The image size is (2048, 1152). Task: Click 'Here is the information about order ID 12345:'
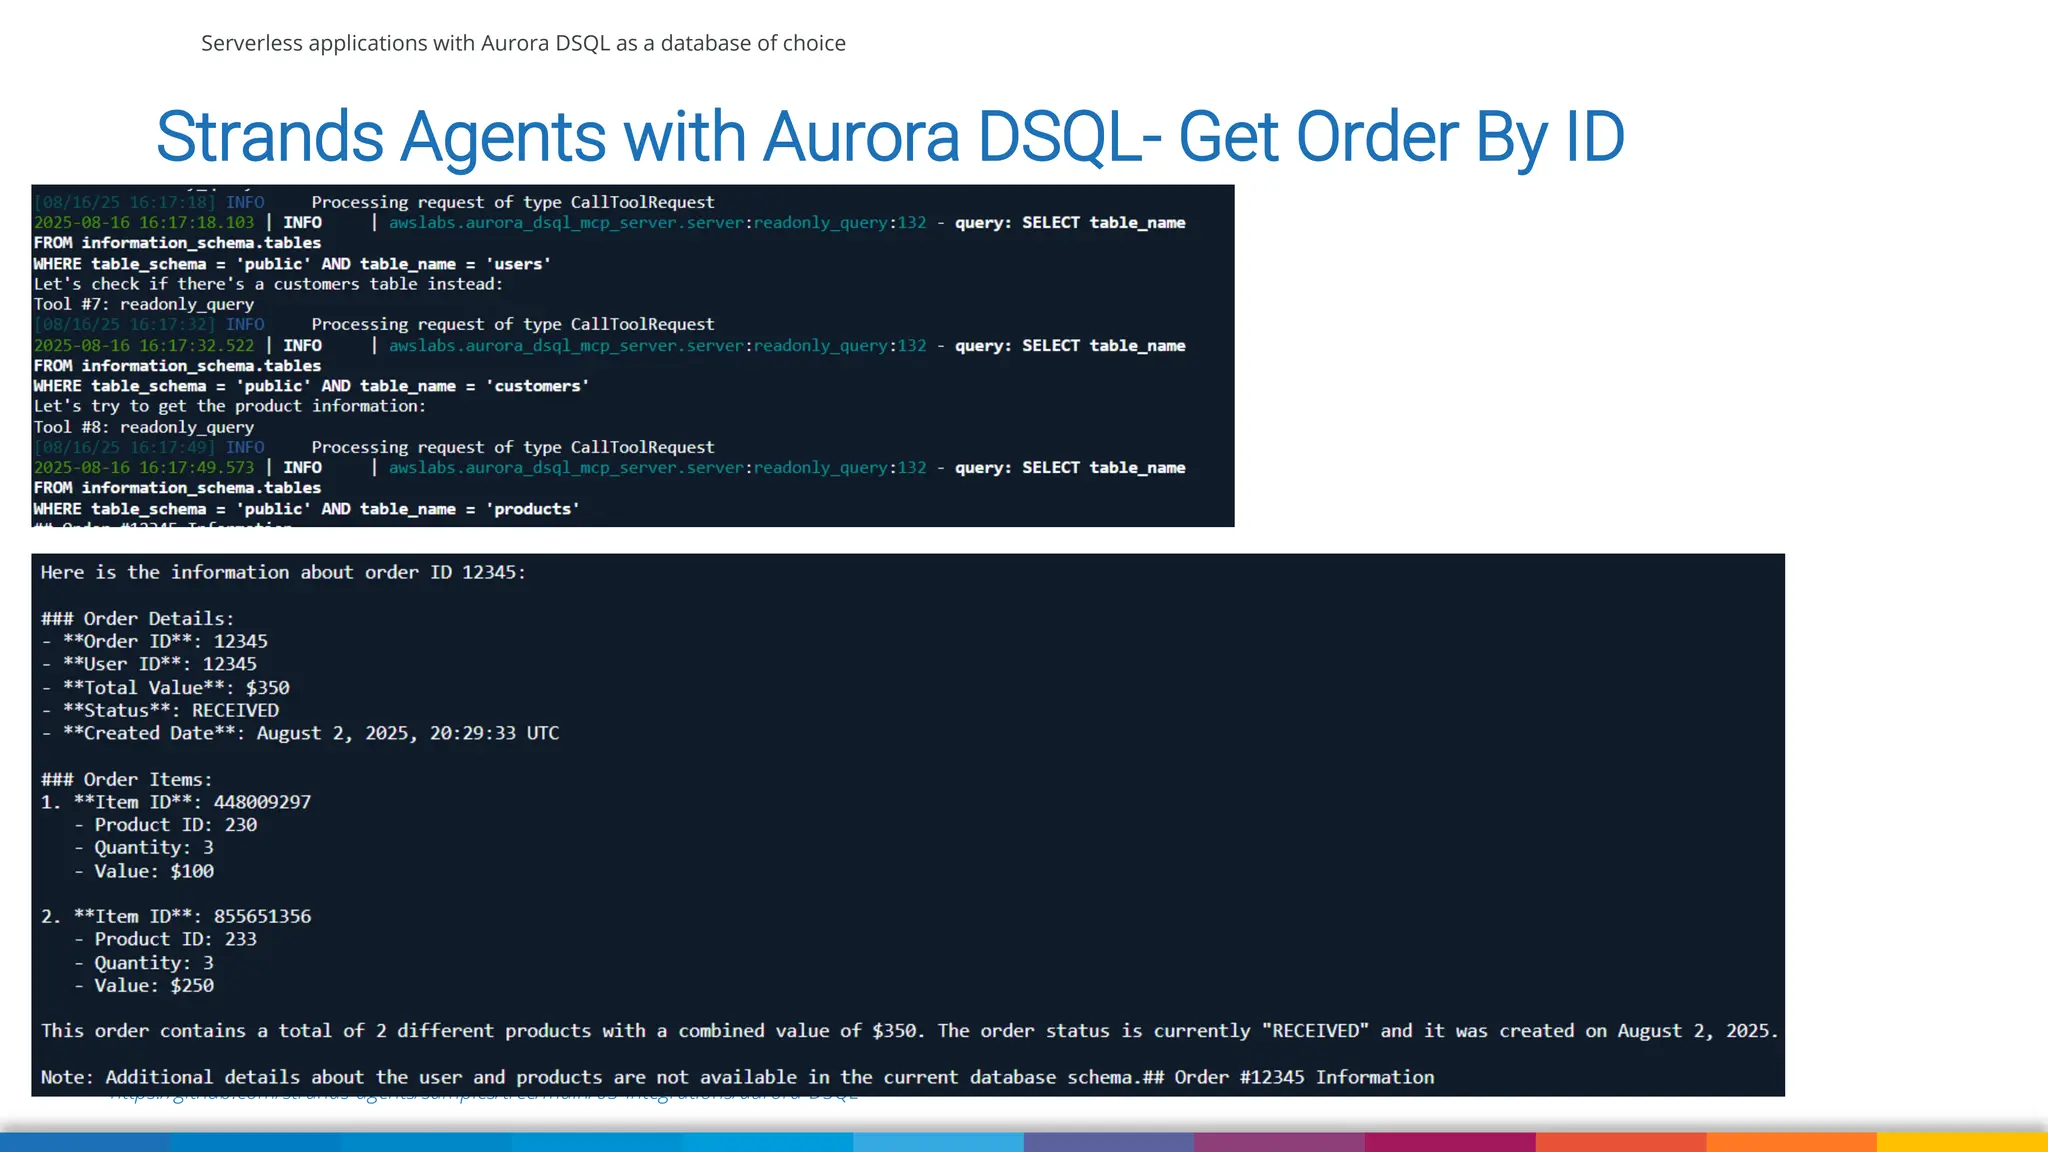click(283, 573)
